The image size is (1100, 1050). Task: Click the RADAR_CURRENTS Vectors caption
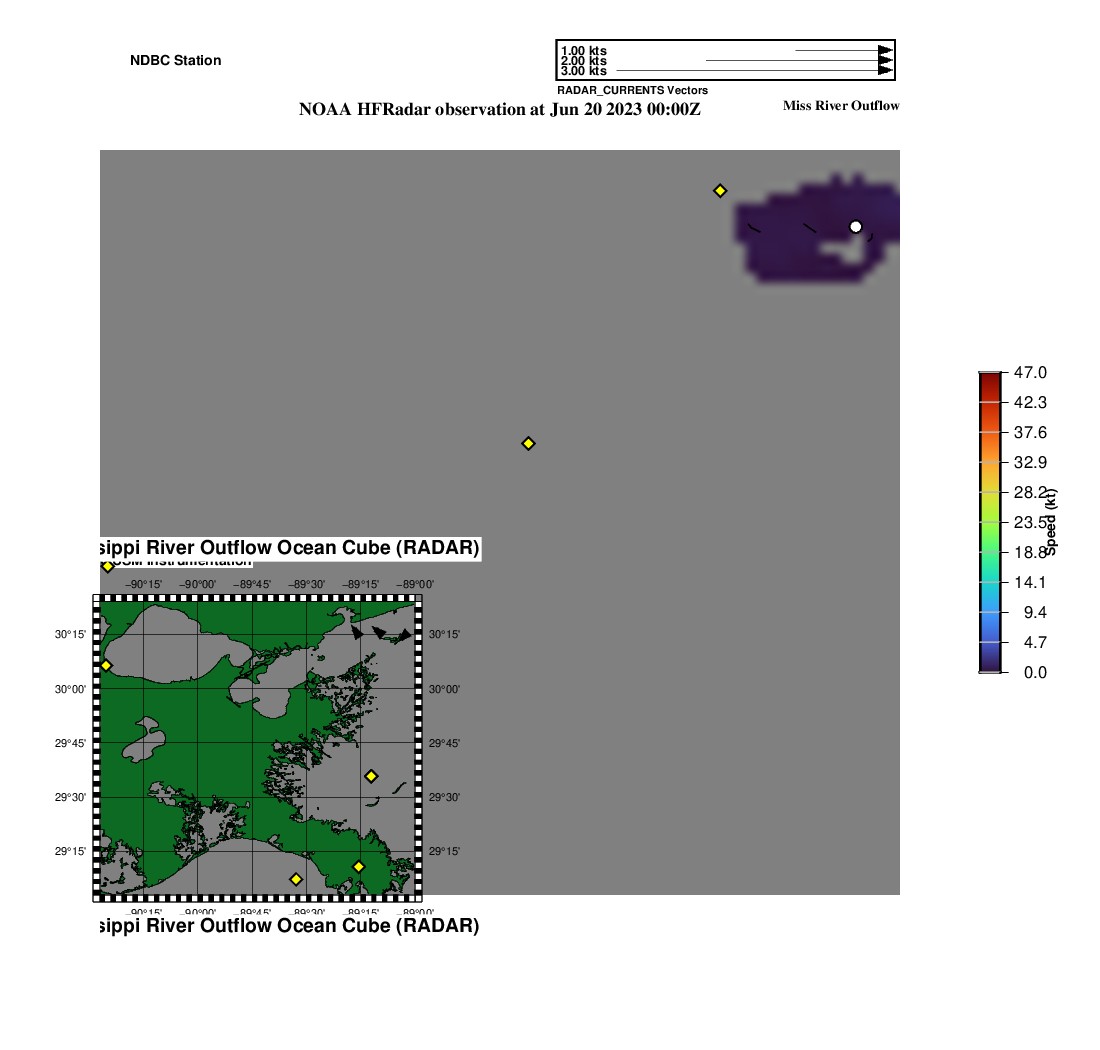632,90
